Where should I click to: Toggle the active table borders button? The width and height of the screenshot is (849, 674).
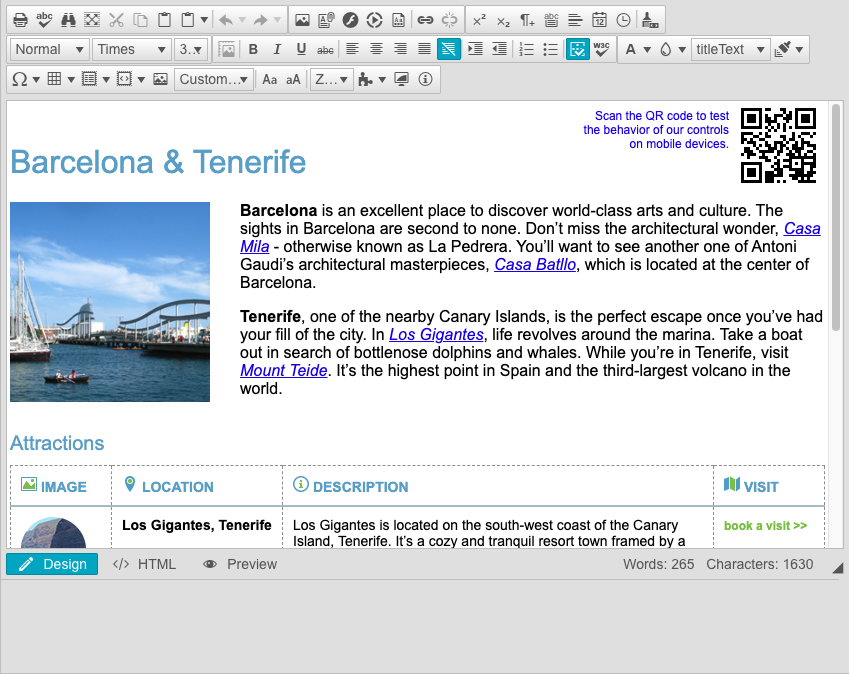[x=578, y=49]
